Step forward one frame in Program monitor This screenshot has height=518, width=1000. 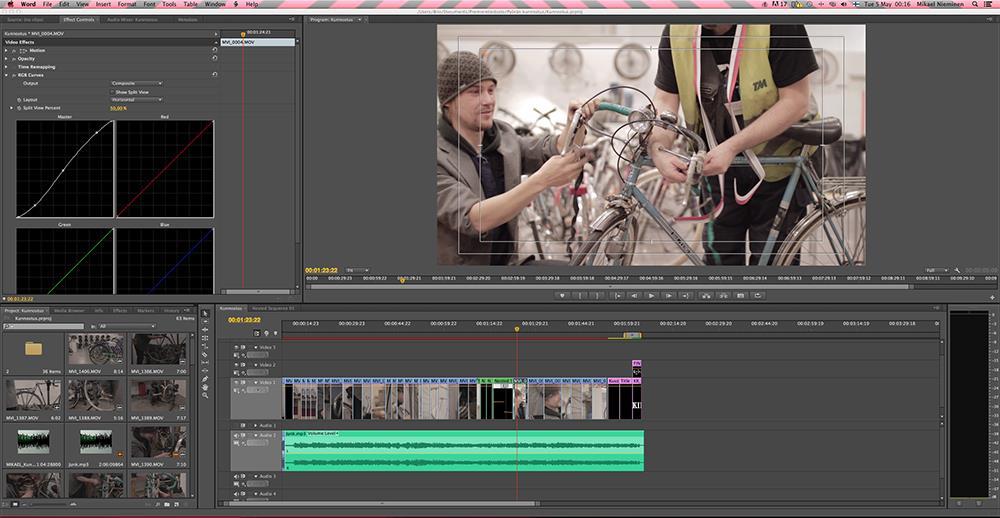pyautogui.click(x=668, y=295)
